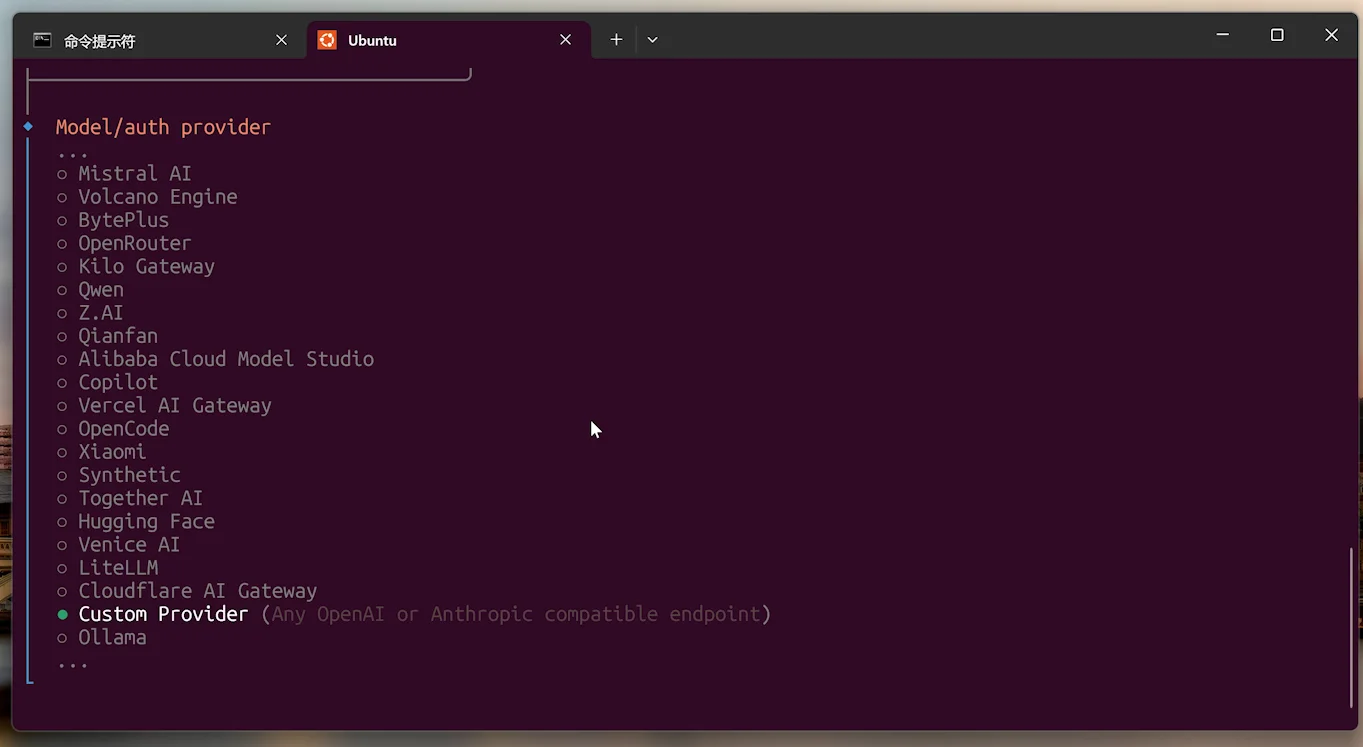Switch to the 命令提示符 tab
The image size is (1363, 747).
click(x=160, y=40)
